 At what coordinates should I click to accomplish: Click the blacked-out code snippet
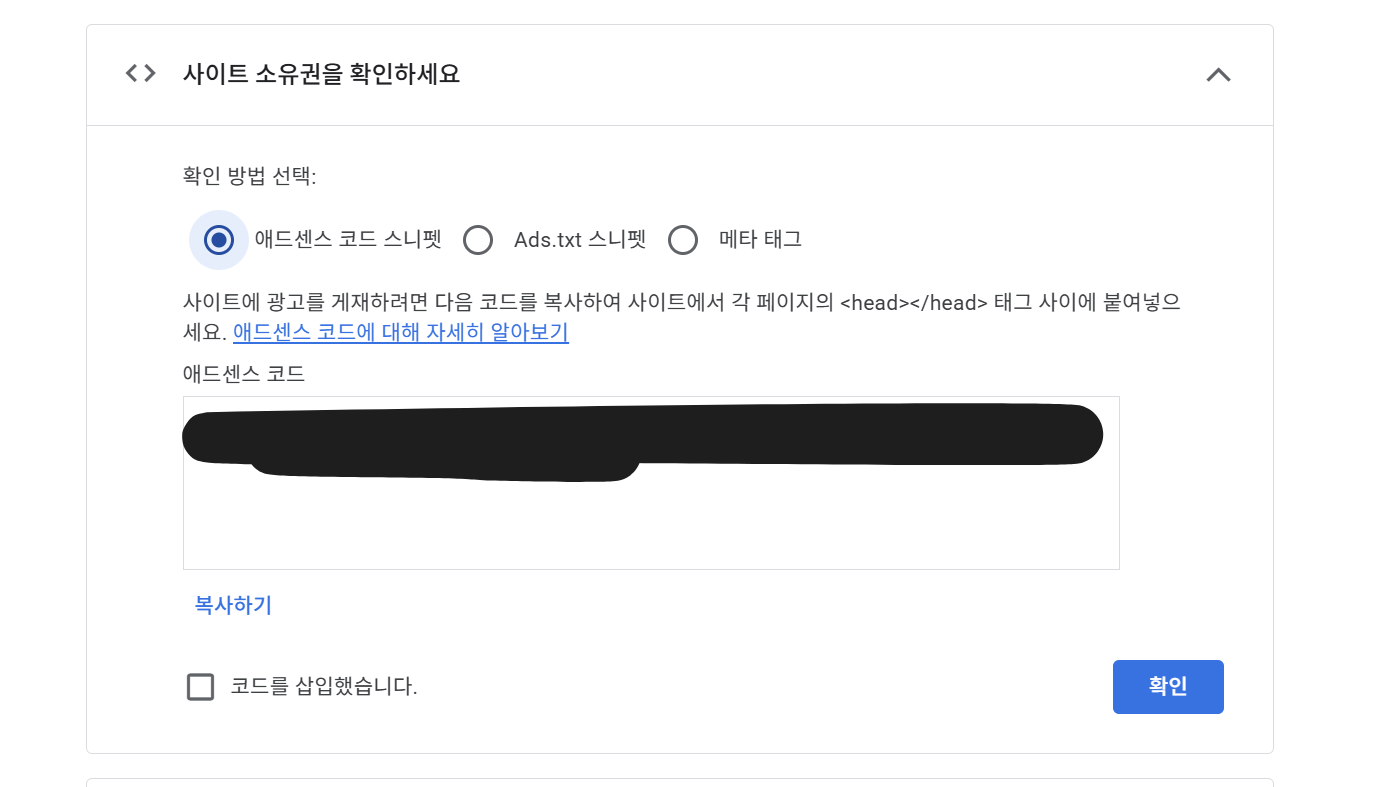tap(642, 438)
